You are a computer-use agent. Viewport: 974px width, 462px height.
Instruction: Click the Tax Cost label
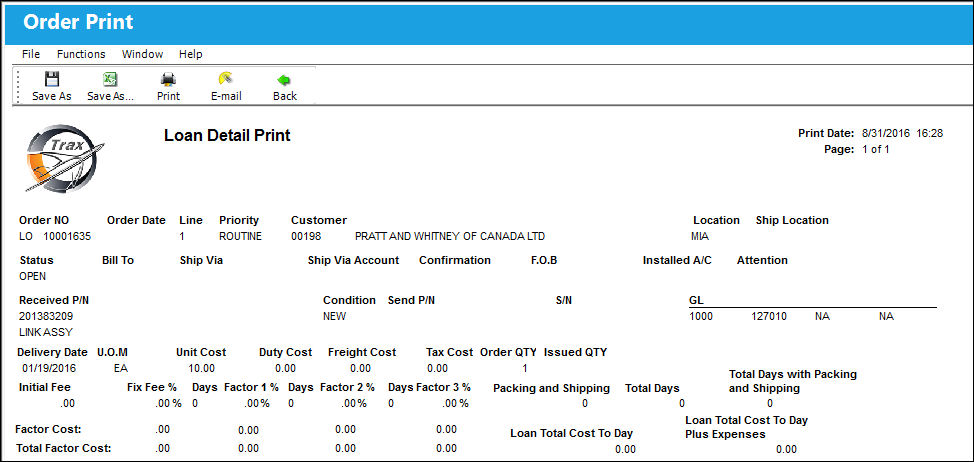[x=450, y=352]
